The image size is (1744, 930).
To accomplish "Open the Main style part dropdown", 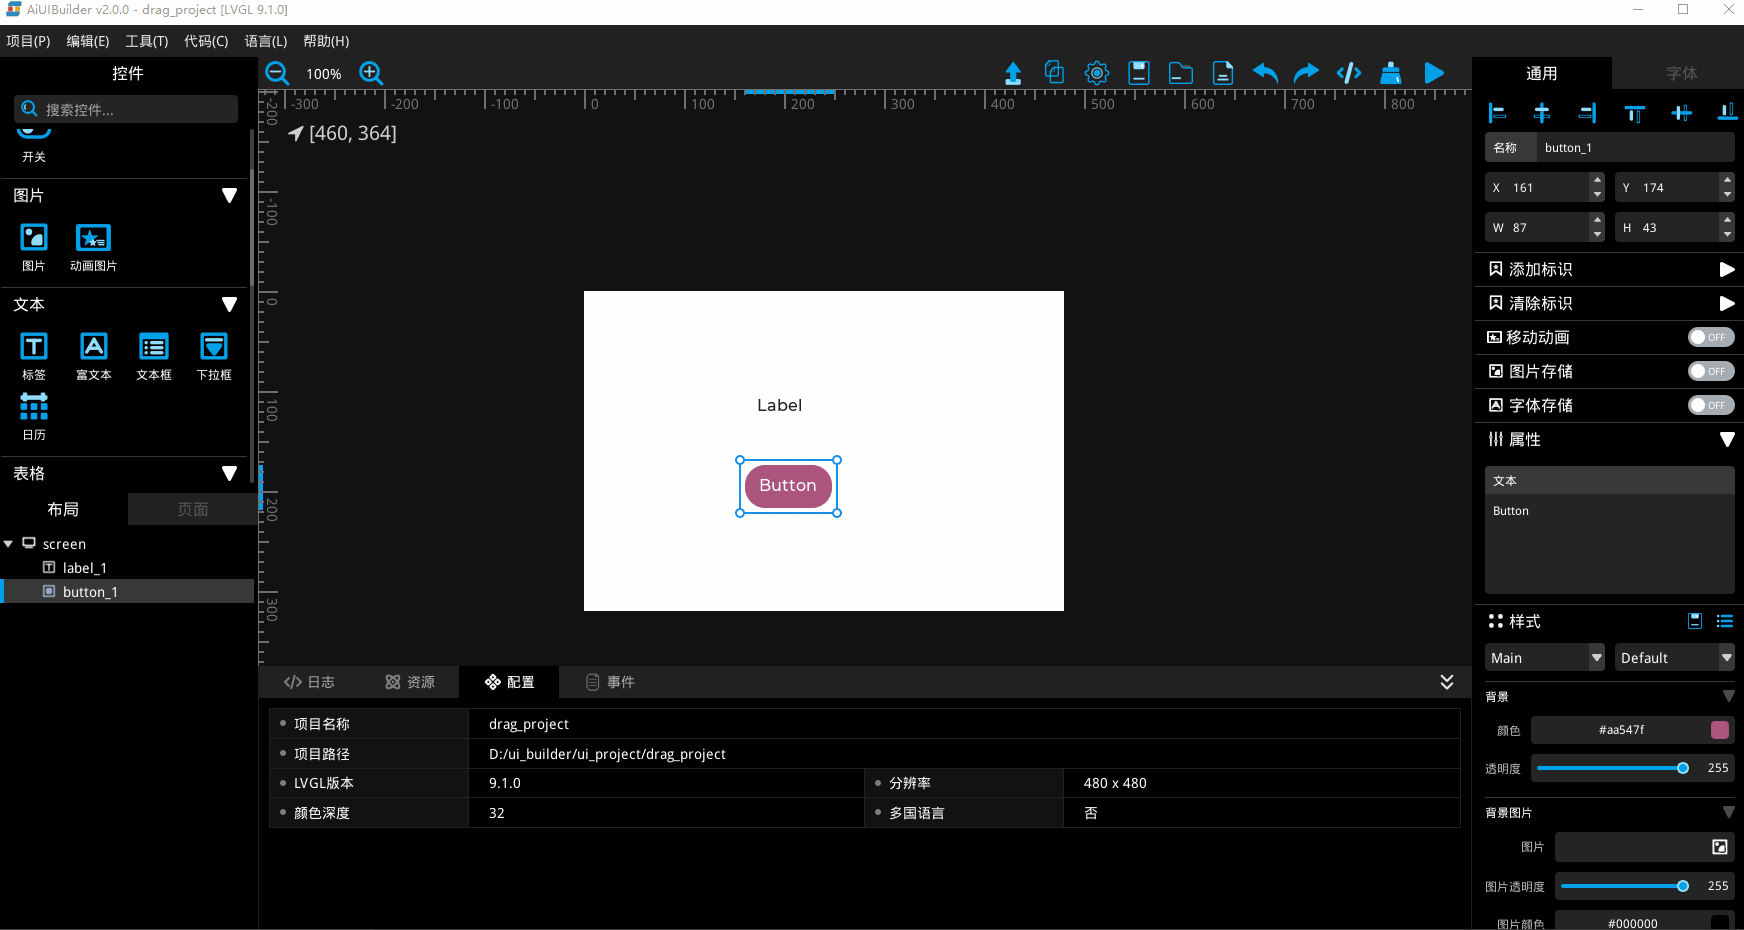I will coord(1544,658).
